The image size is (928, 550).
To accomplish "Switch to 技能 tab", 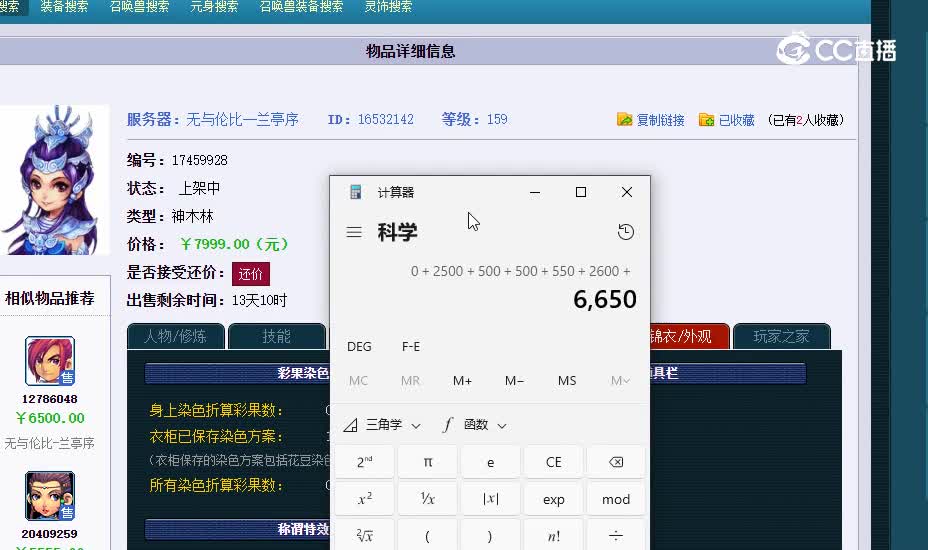I will [x=277, y=336].
